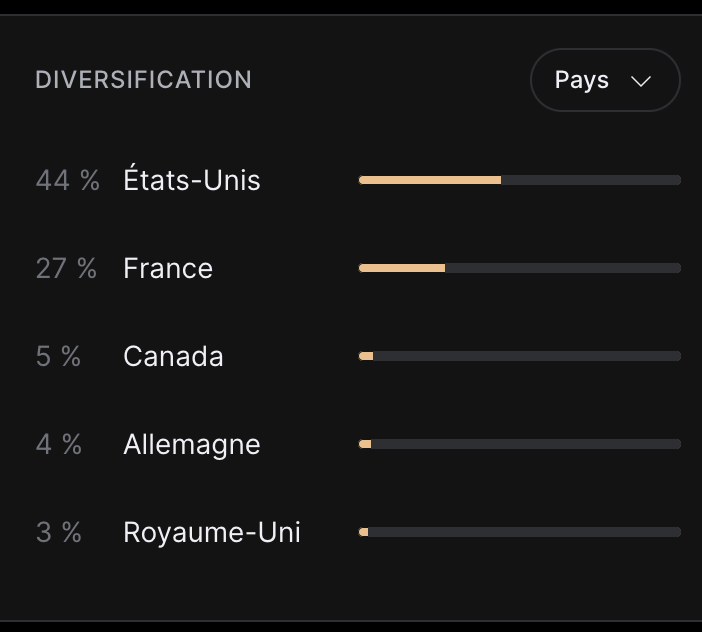The height and width of the screenshot is (632, 702).
Task: Click the gray empty portion of France bar
Action: point(562,268)
